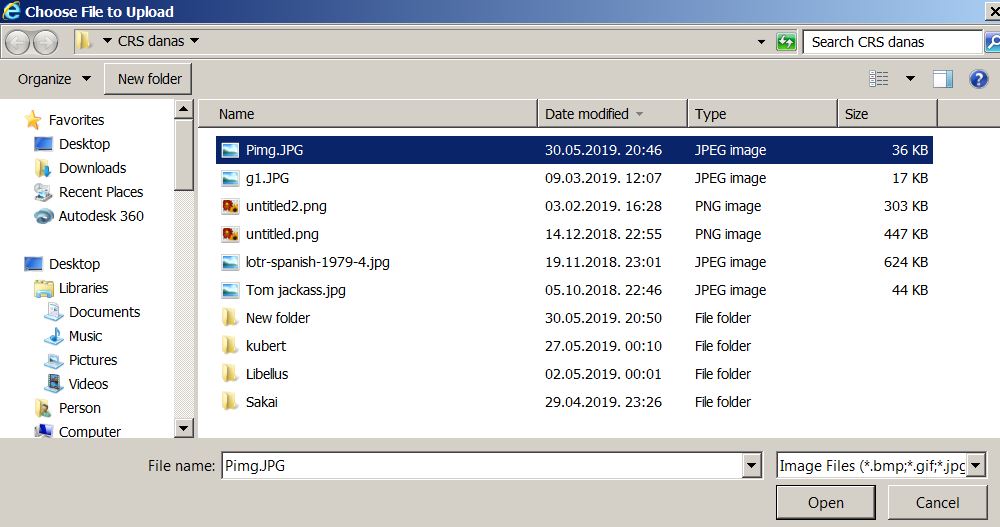Select Documents in the navigation tree

(105, 312)
